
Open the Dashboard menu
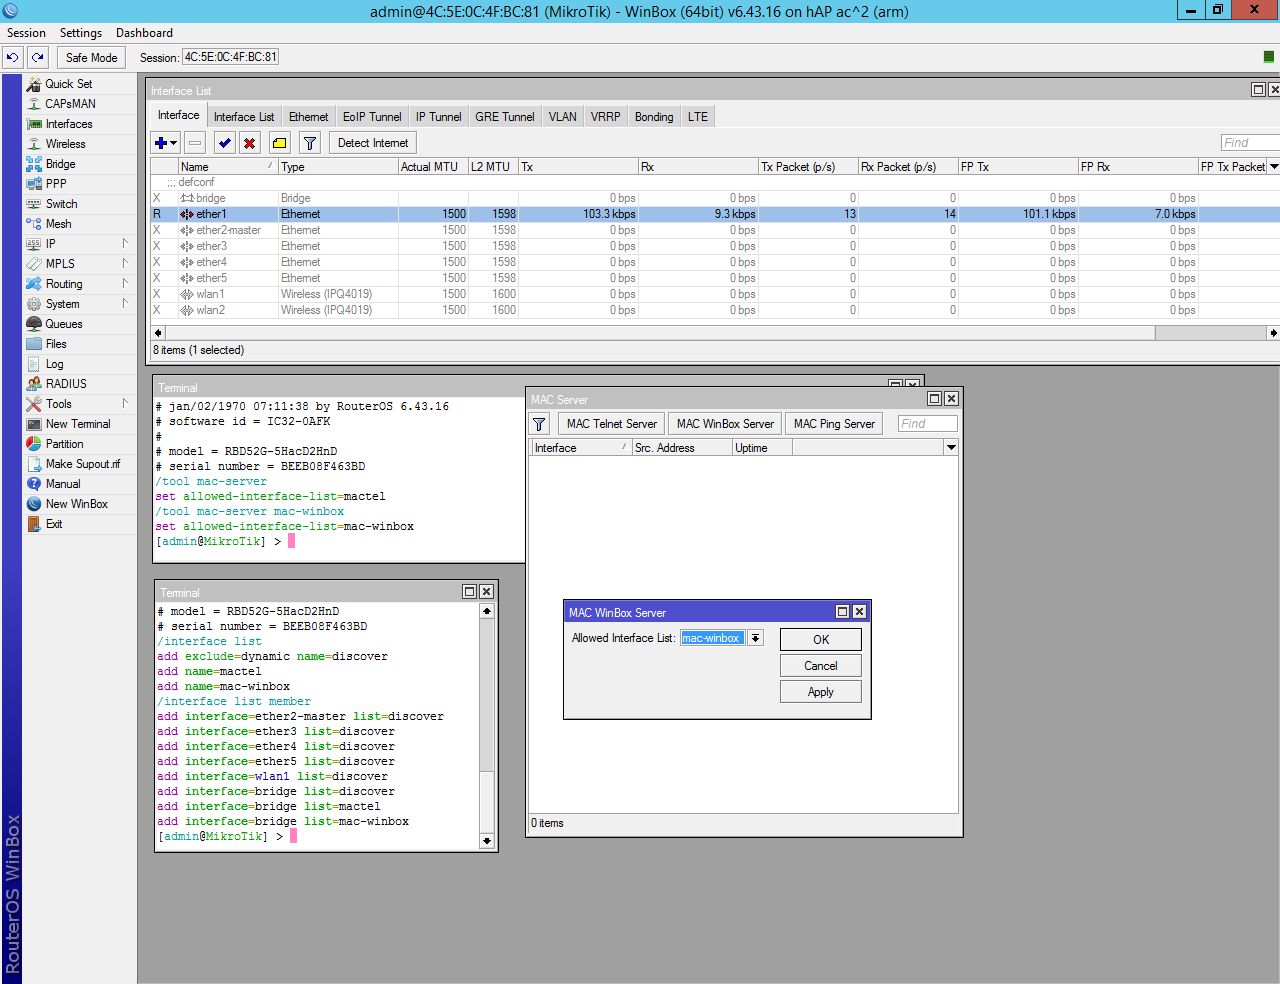tap(144, 33)
